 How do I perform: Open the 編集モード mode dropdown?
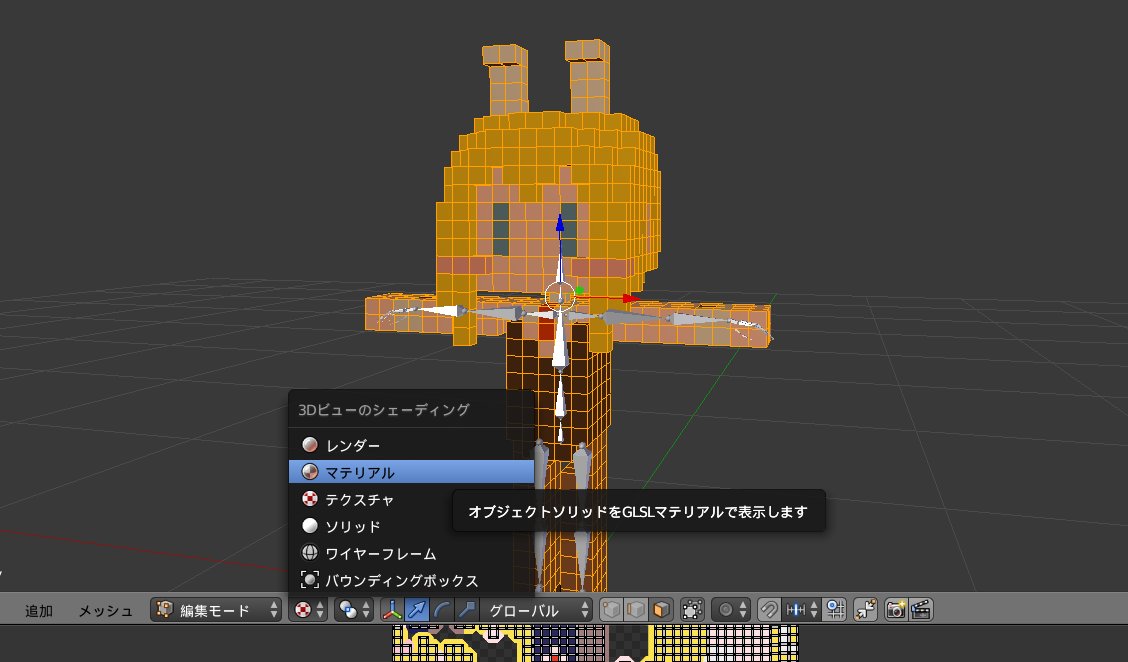pos(216,610)
